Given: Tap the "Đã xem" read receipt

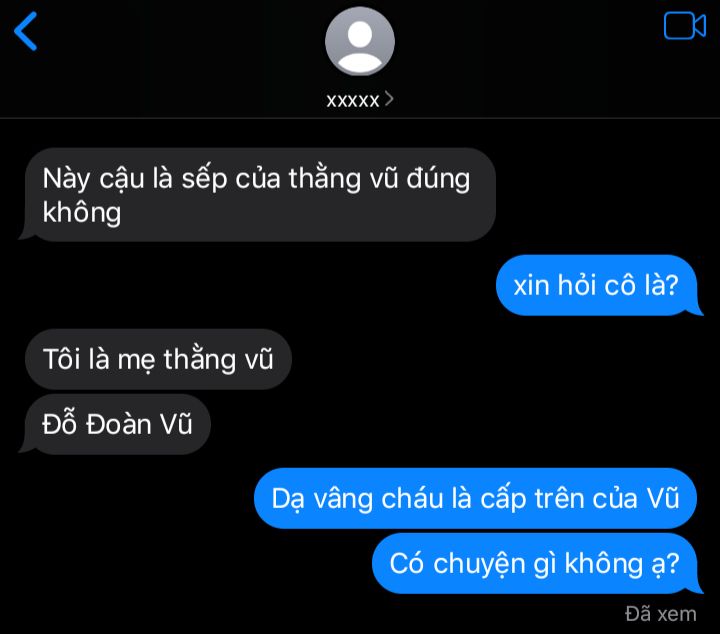Looking at the screenshot, I should 660,614.
